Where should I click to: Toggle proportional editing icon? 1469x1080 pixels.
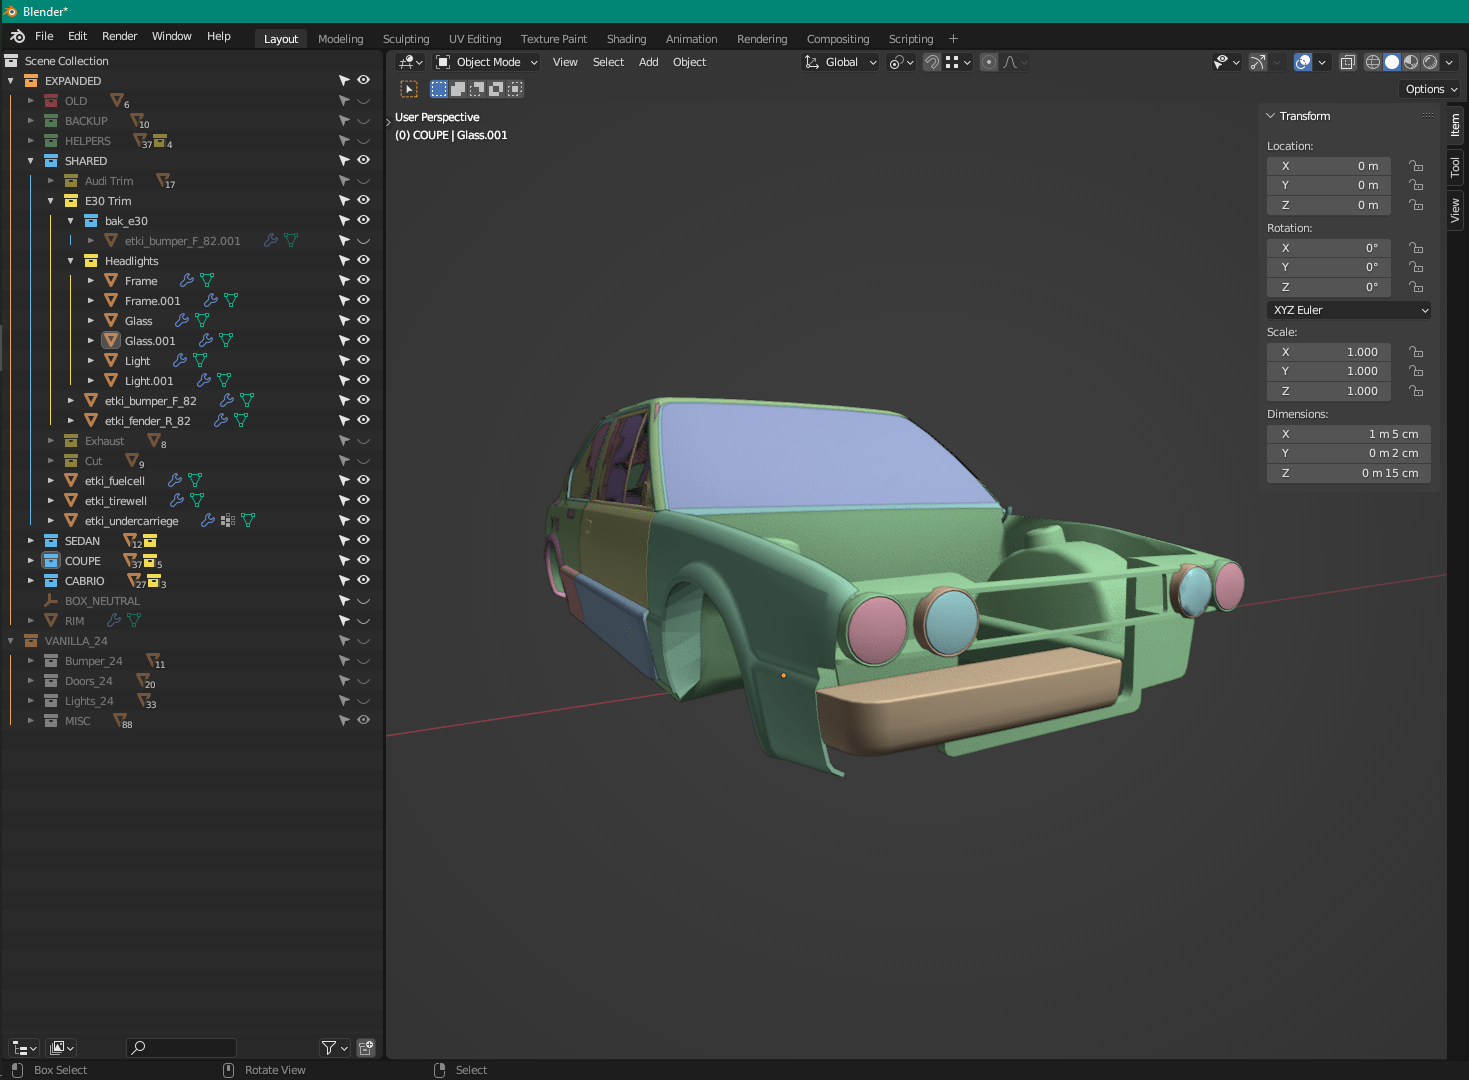tap(989, 62)
